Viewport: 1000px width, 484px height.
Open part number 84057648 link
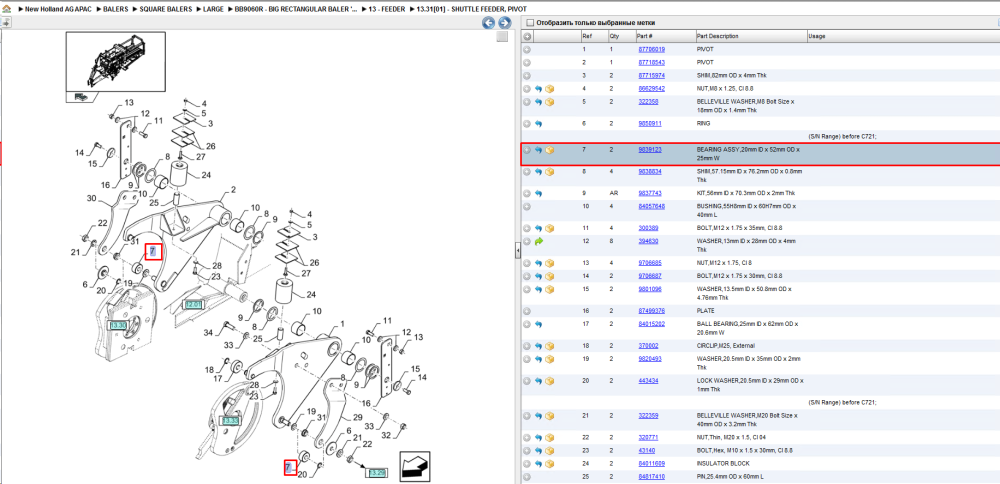point(651,207)
